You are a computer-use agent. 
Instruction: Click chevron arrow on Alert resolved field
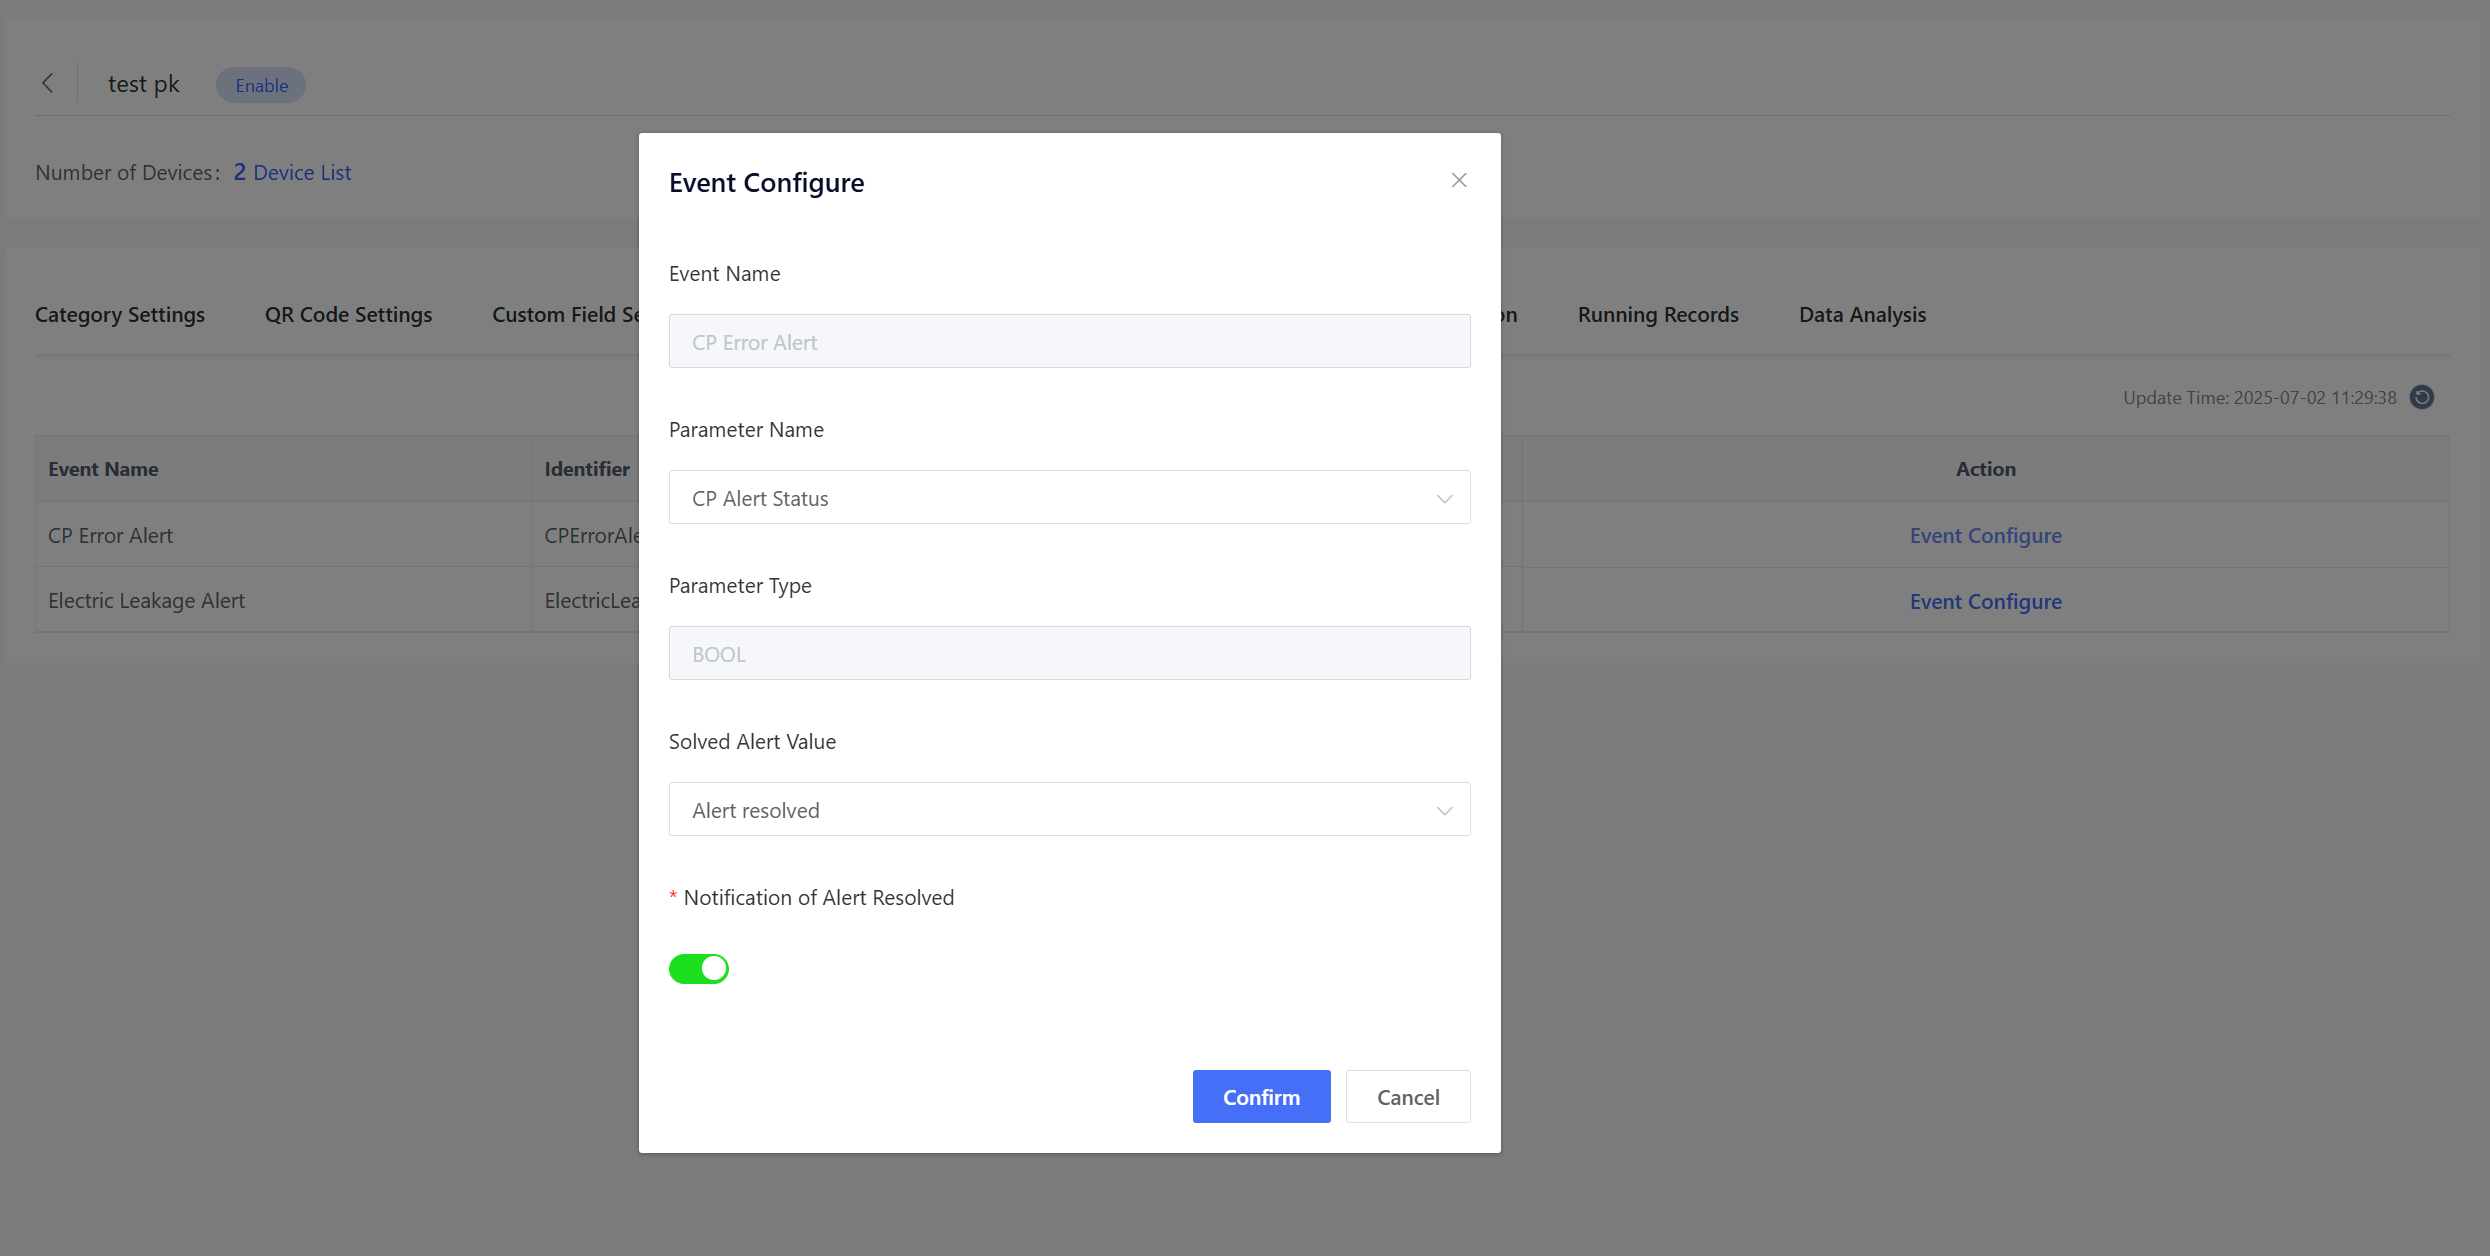[1444, 810]
